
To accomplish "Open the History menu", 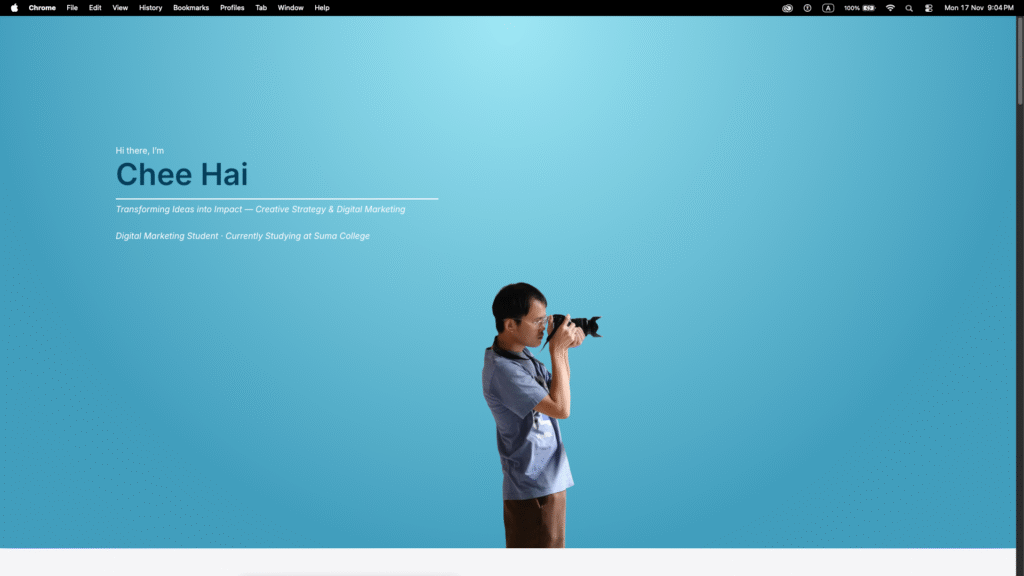I will coord(150,7).
